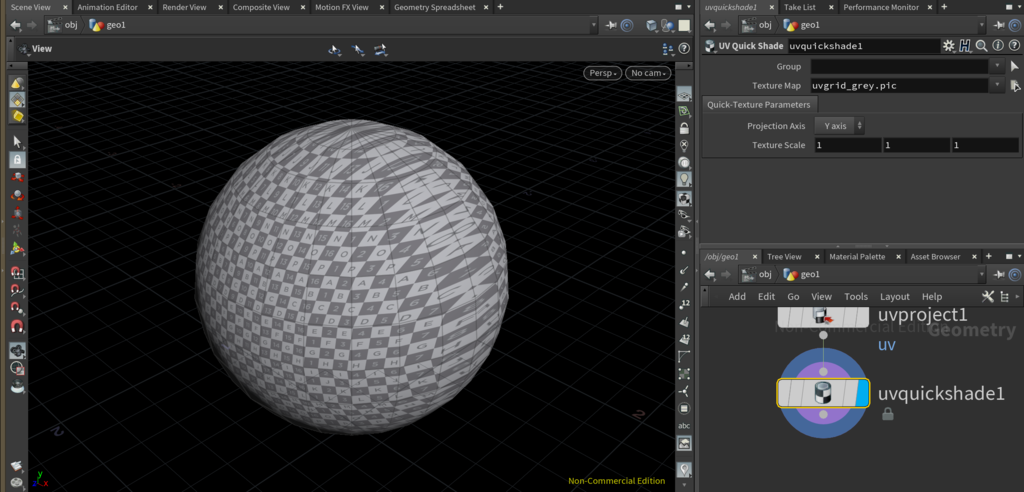1024x492 pixels.
Task: Toggle the padlock icon in right viewport toolbar
Action: pos(684,128)
